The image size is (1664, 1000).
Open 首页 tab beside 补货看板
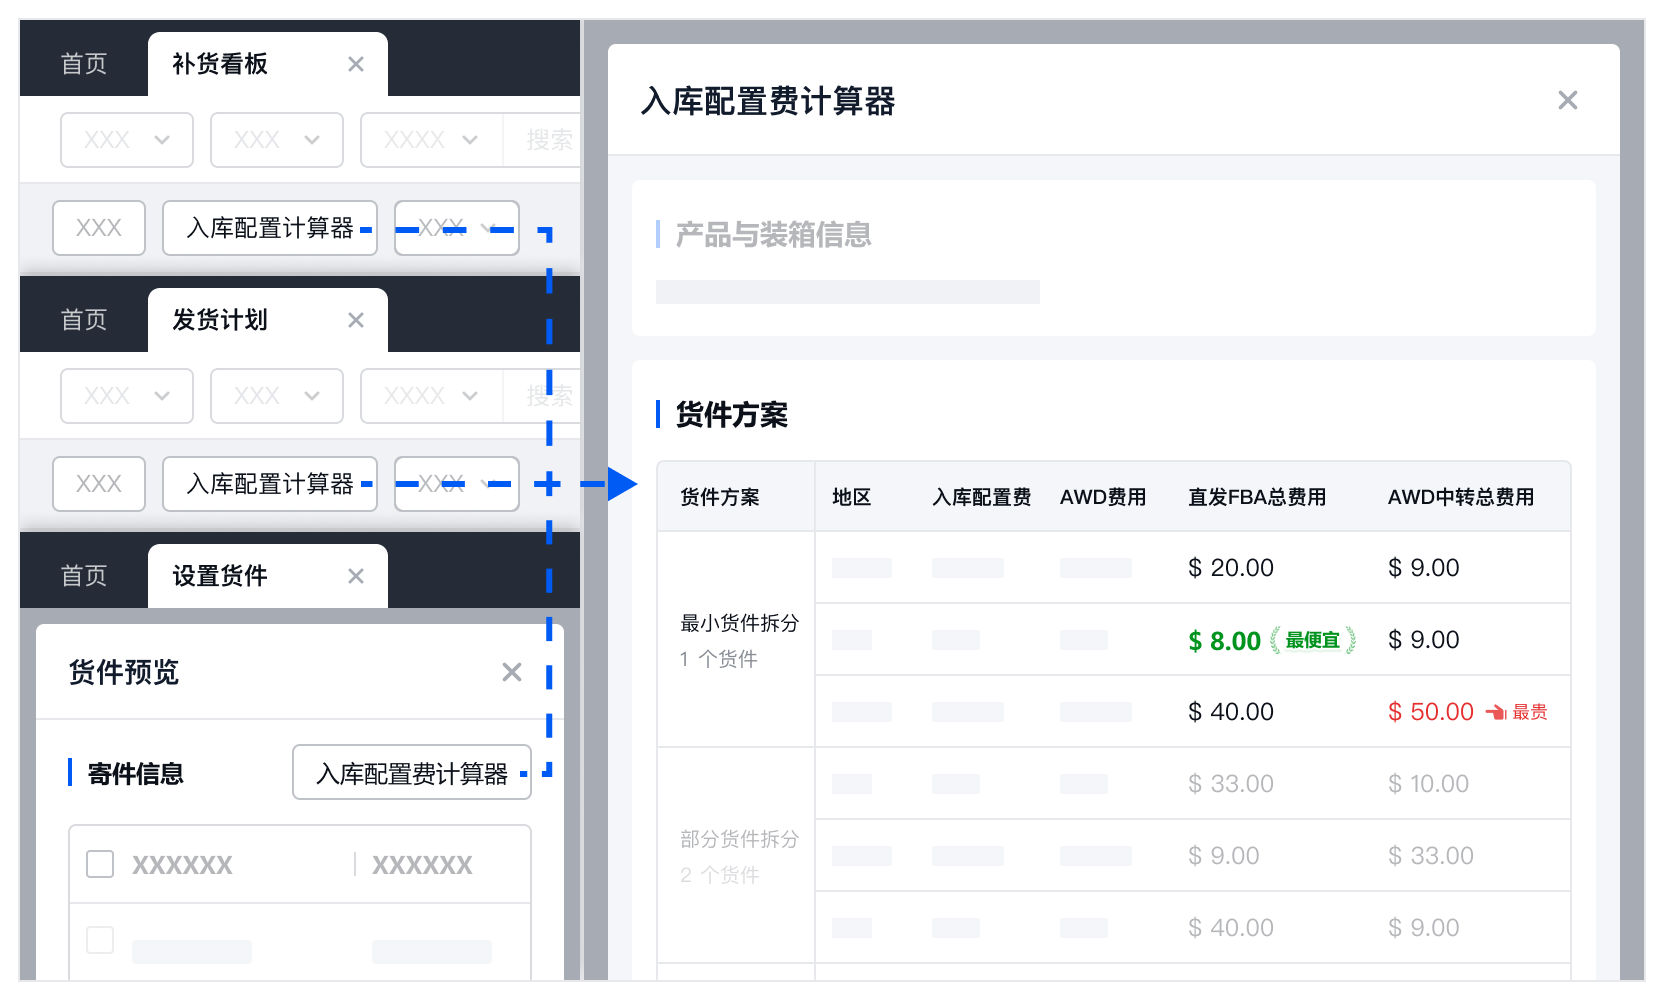click(84, 64)
